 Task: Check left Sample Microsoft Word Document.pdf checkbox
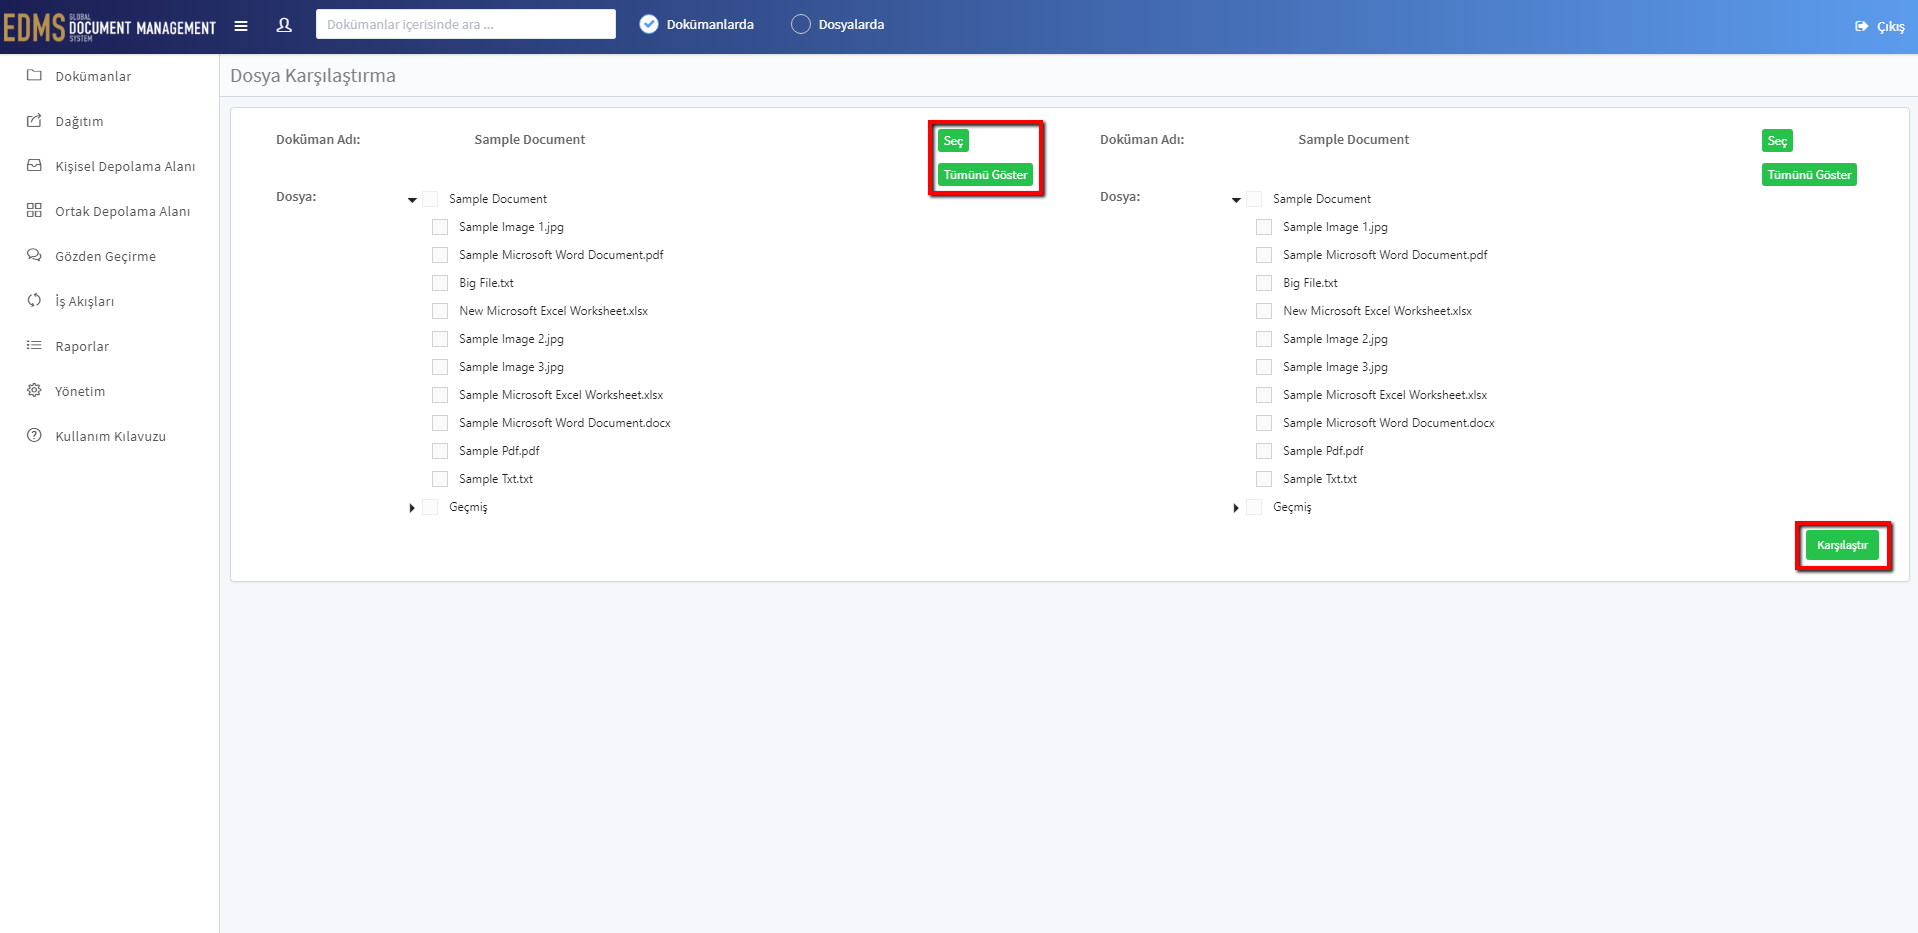coord(440,255)
